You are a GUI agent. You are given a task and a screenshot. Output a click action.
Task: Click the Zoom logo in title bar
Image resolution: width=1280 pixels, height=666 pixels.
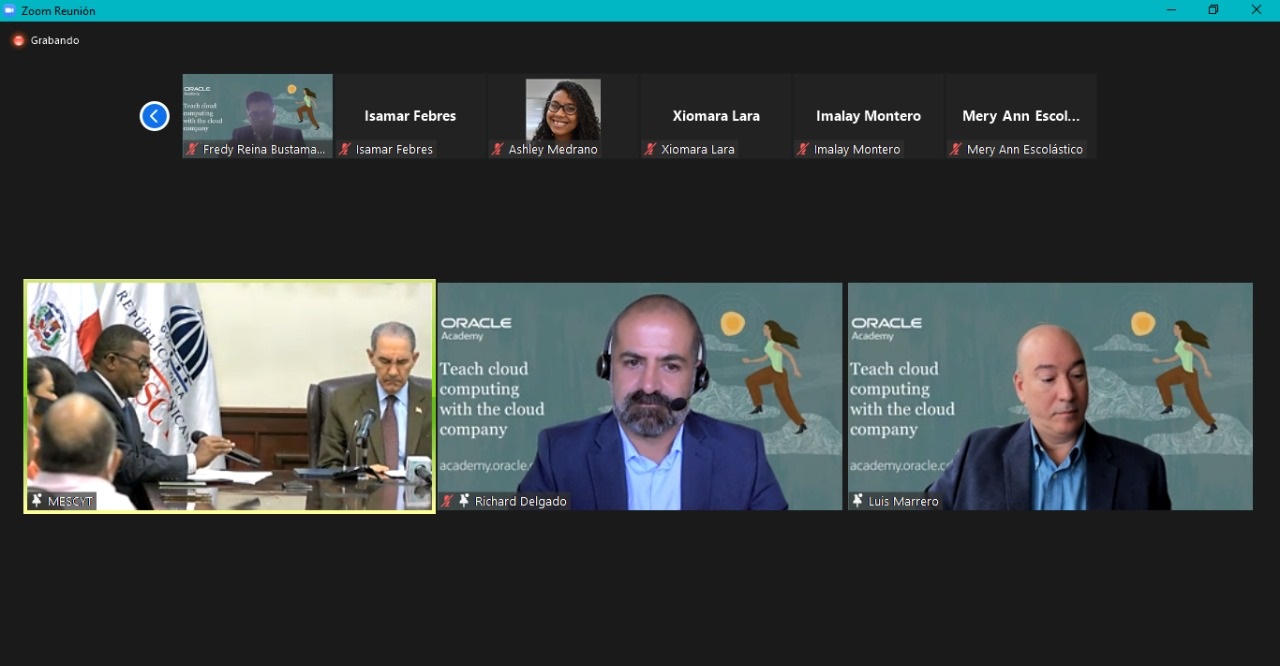tap(10, 10)
